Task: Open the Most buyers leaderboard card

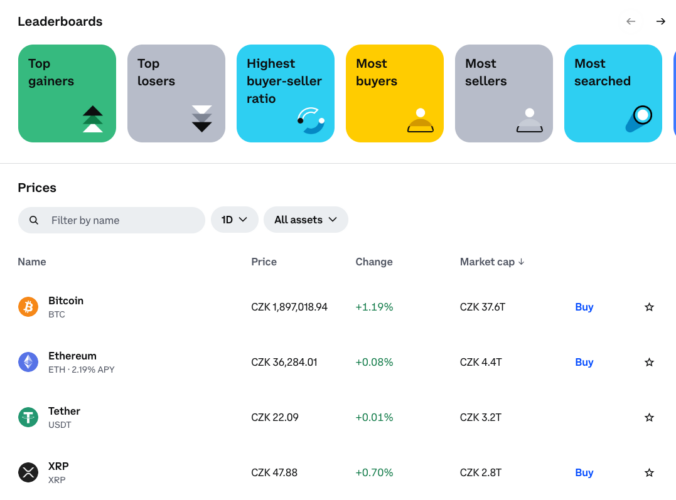Action: (x=394, y=94)
